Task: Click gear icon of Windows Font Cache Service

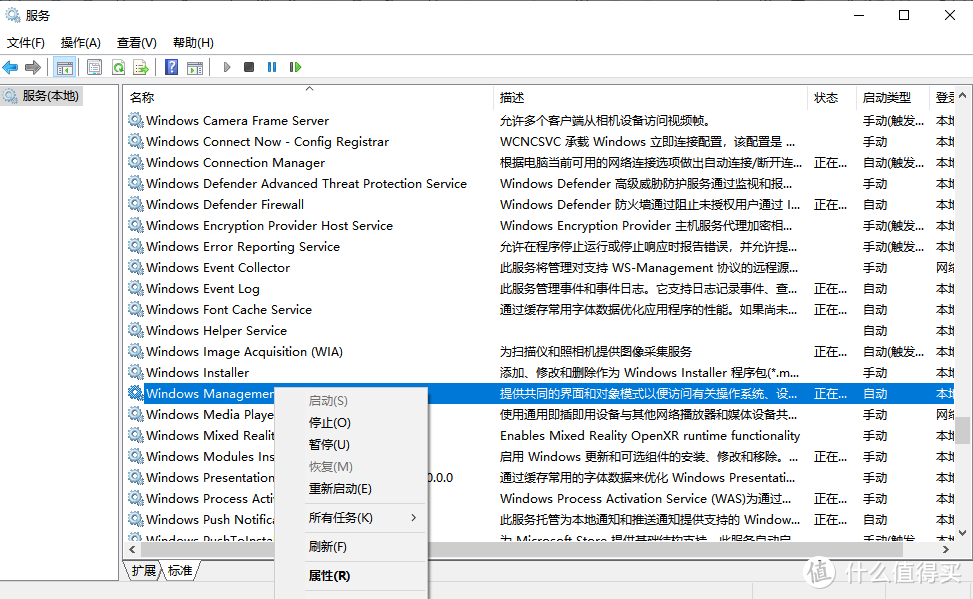Action: pyautogui.click(x=136, y=309)
